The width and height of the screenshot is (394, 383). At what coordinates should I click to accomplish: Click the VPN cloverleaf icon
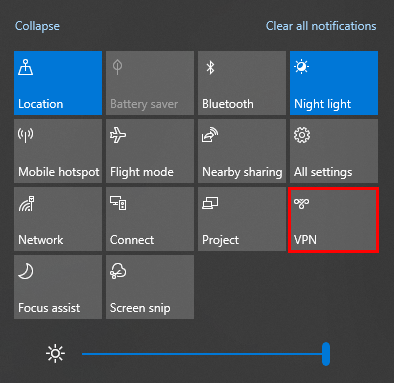[x=302, y=203]
